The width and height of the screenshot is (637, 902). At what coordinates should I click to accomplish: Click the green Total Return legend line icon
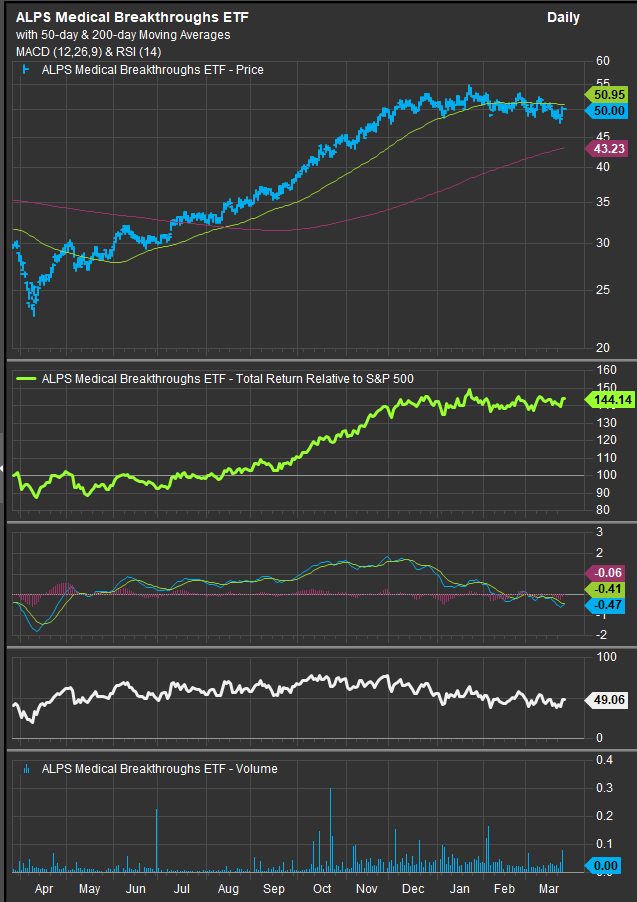pyautogui.click(x=26, y=379)
